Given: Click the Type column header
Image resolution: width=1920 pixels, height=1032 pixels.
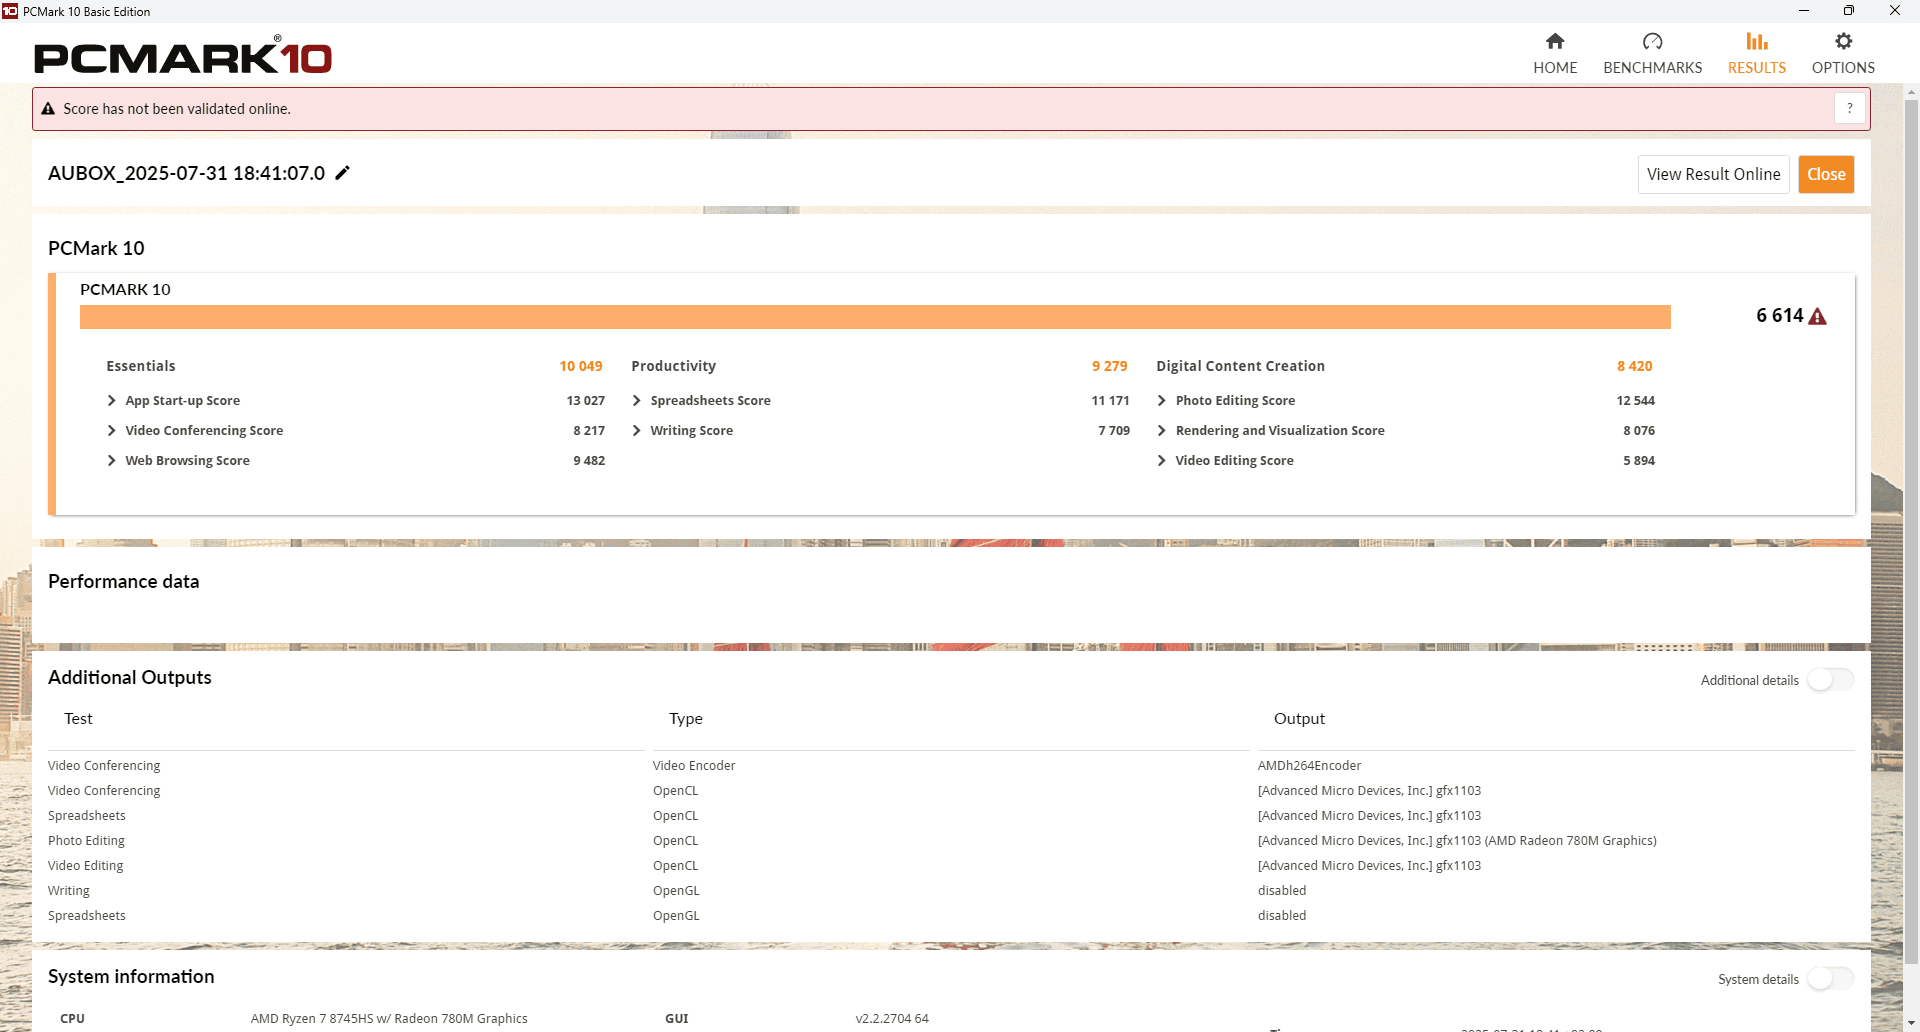Looking at the screenshot, I should (x=686, y=718).
